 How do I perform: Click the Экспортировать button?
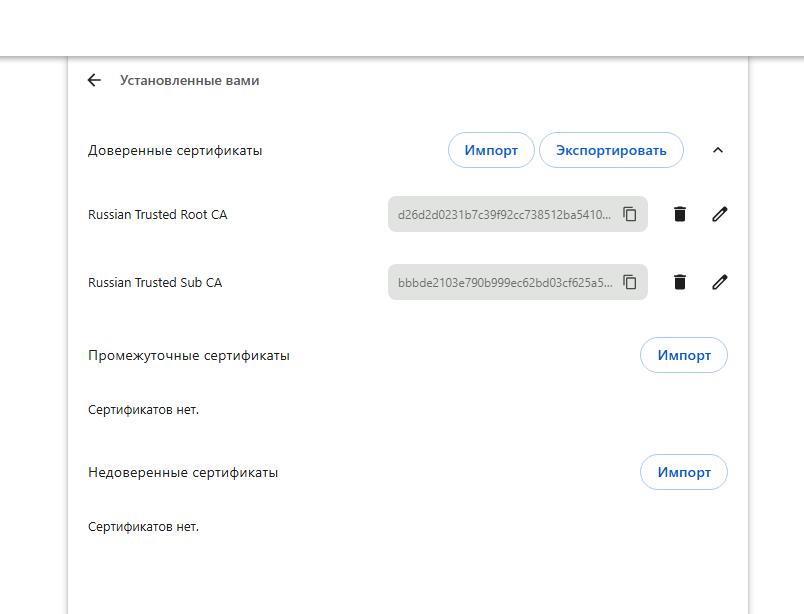(611, 150)
